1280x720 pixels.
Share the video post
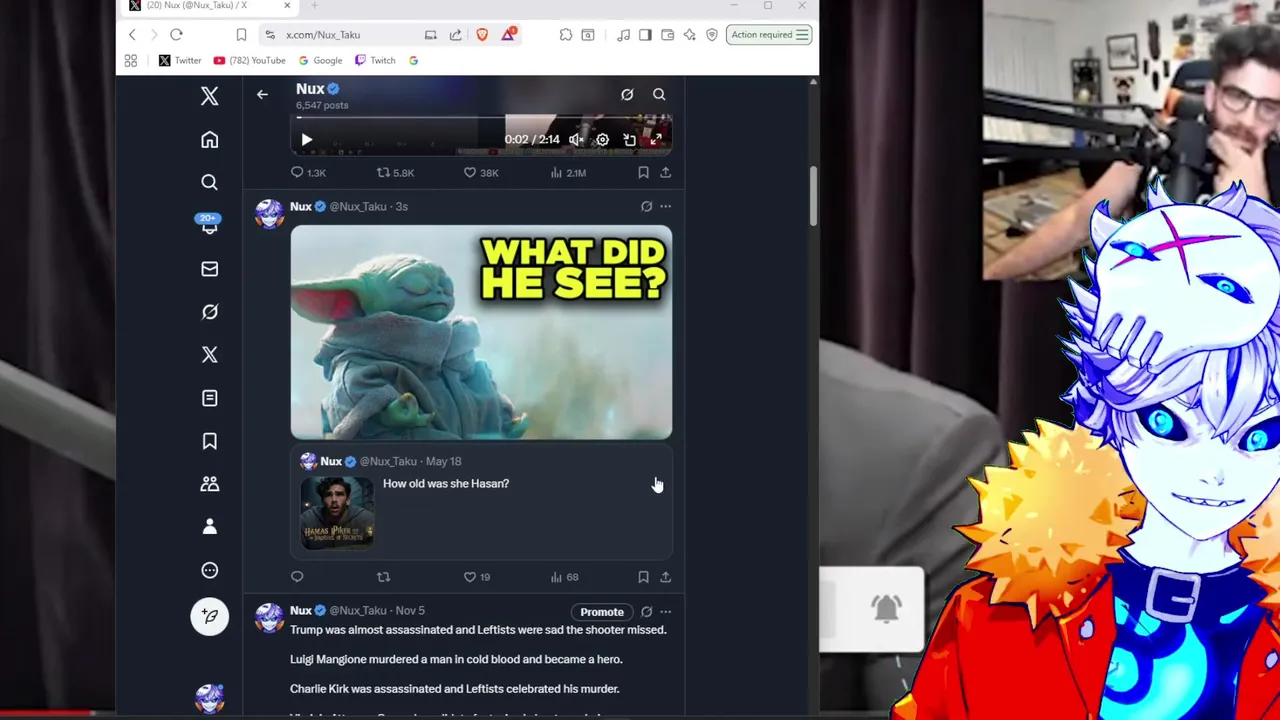point(665,173)
